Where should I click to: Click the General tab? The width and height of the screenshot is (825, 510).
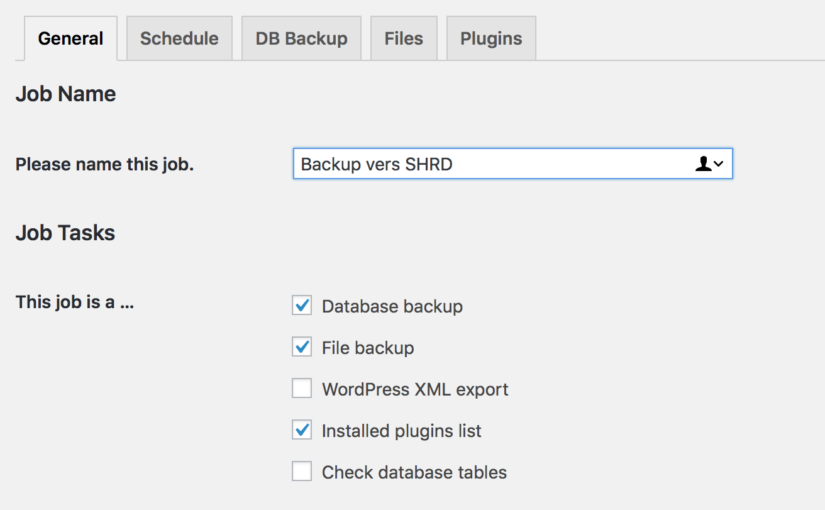click(x=70, y=39)
